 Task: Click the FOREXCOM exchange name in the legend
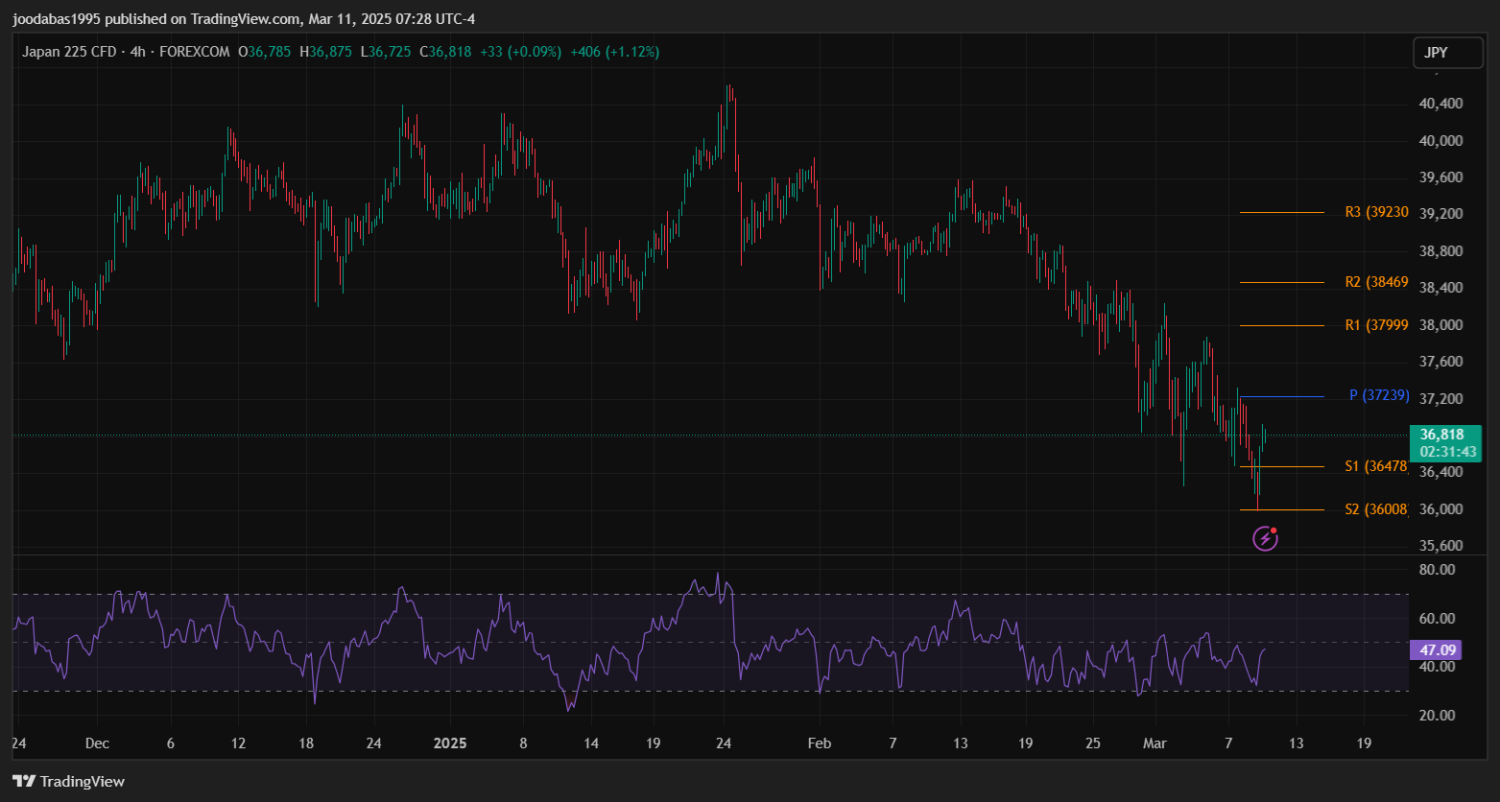pos(193,52)
